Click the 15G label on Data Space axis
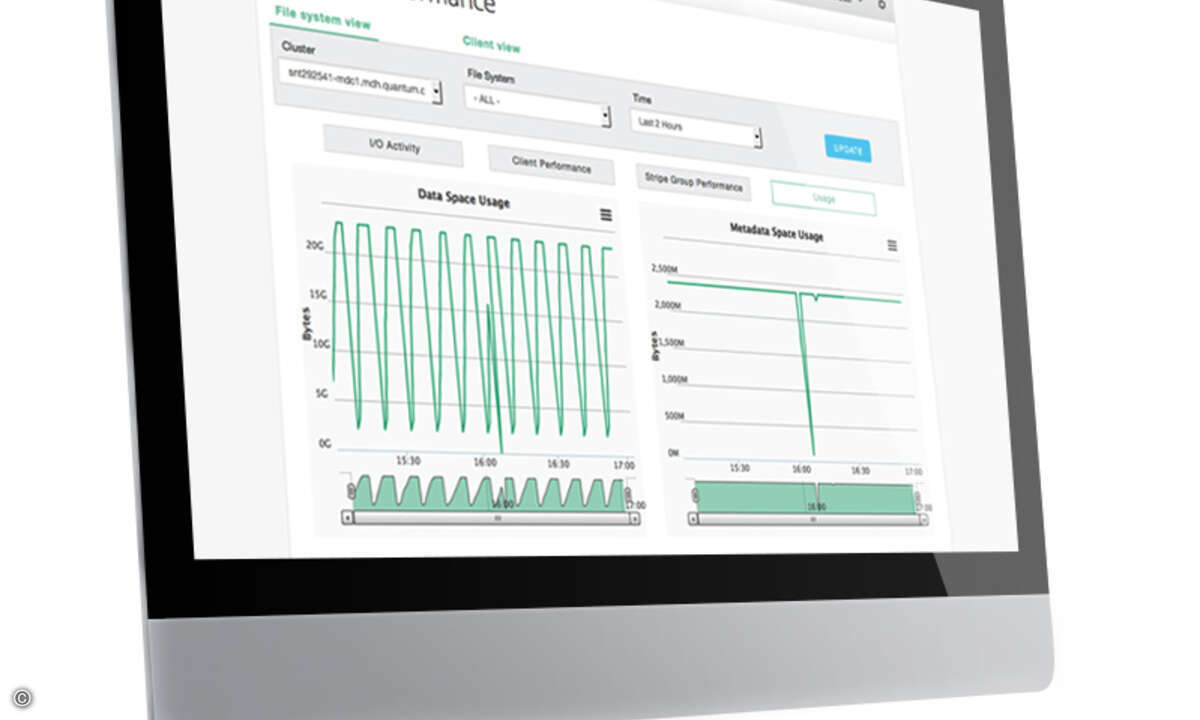The width and height of the screenshot is (1200, 720). [x=318, y=294]
